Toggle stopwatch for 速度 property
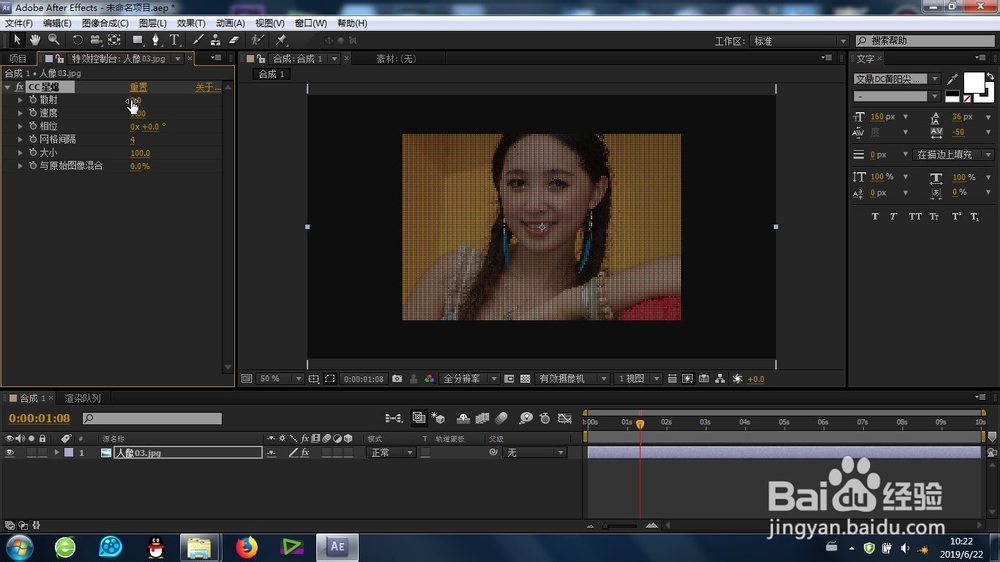 [x=33, y=113]
